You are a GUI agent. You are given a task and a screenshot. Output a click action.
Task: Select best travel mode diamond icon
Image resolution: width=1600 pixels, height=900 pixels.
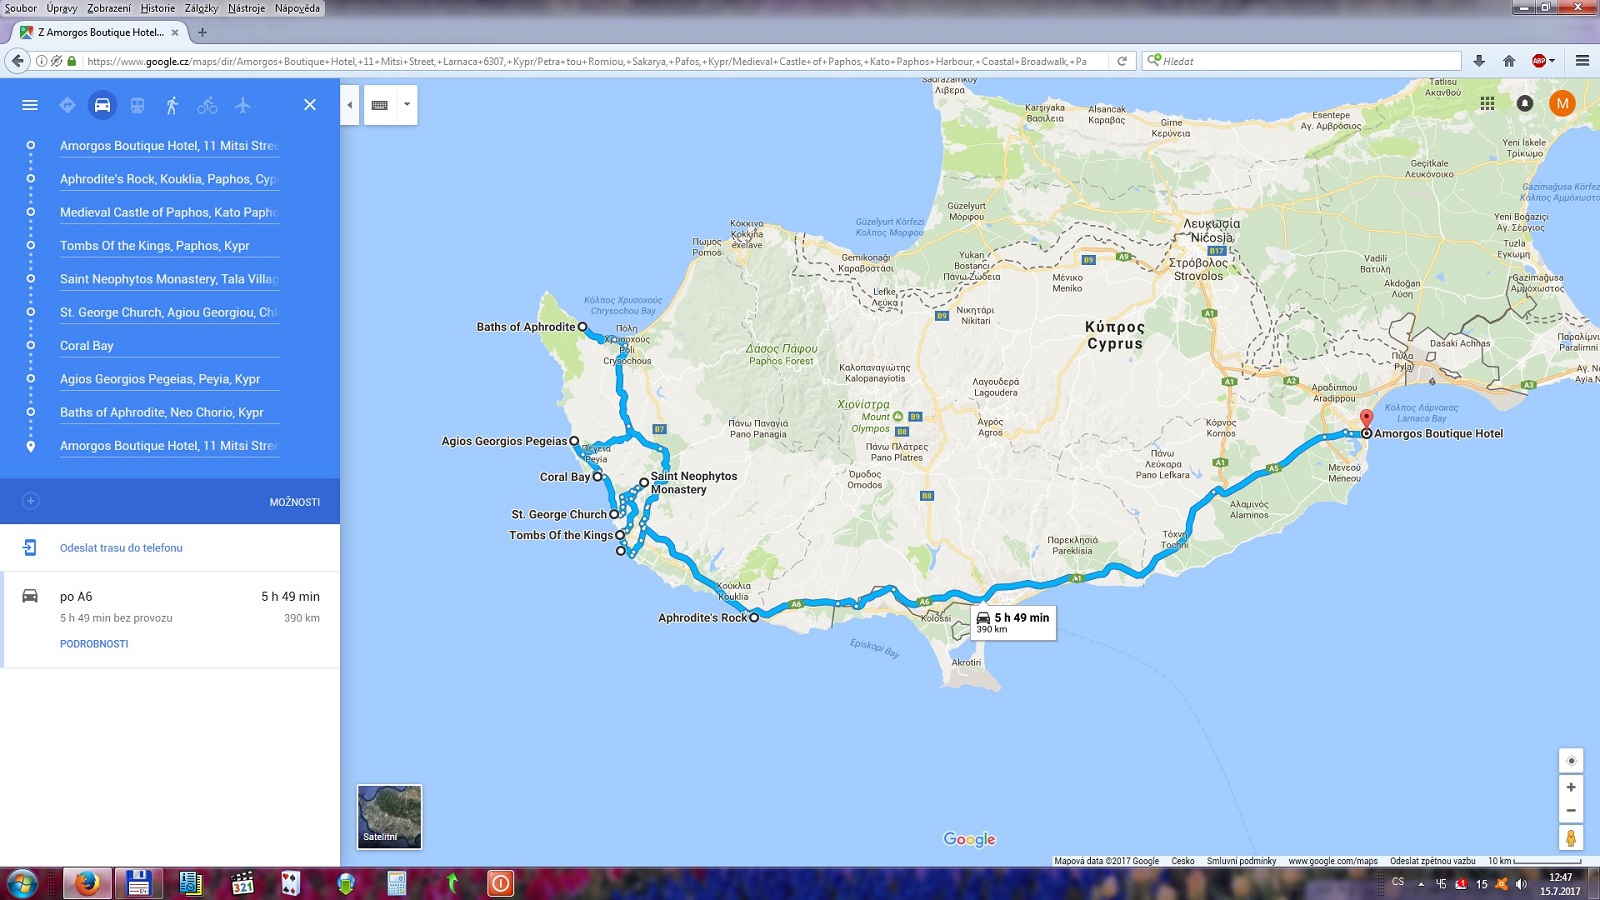(67, 105)
